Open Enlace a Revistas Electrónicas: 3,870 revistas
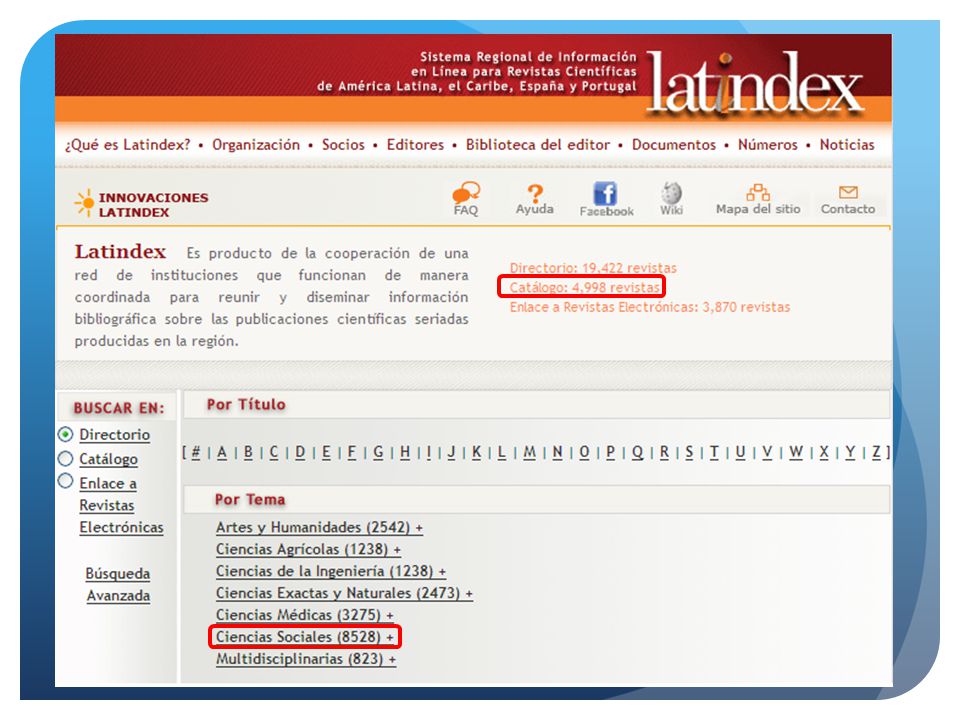 [x=650, y=307]
